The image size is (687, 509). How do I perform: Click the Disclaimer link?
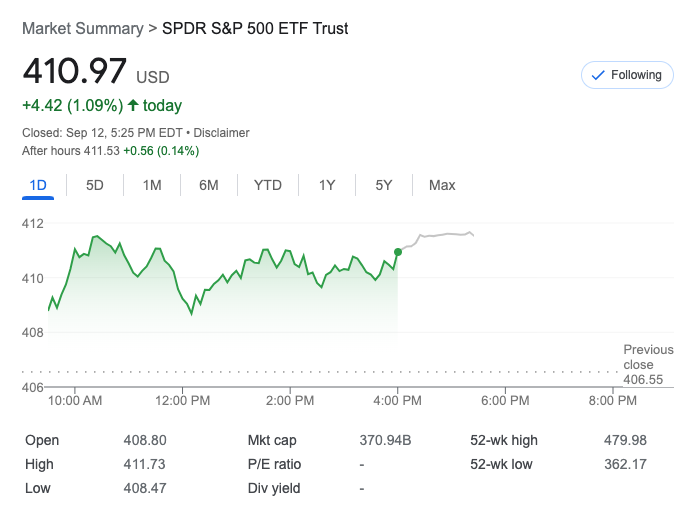(221, 133)
